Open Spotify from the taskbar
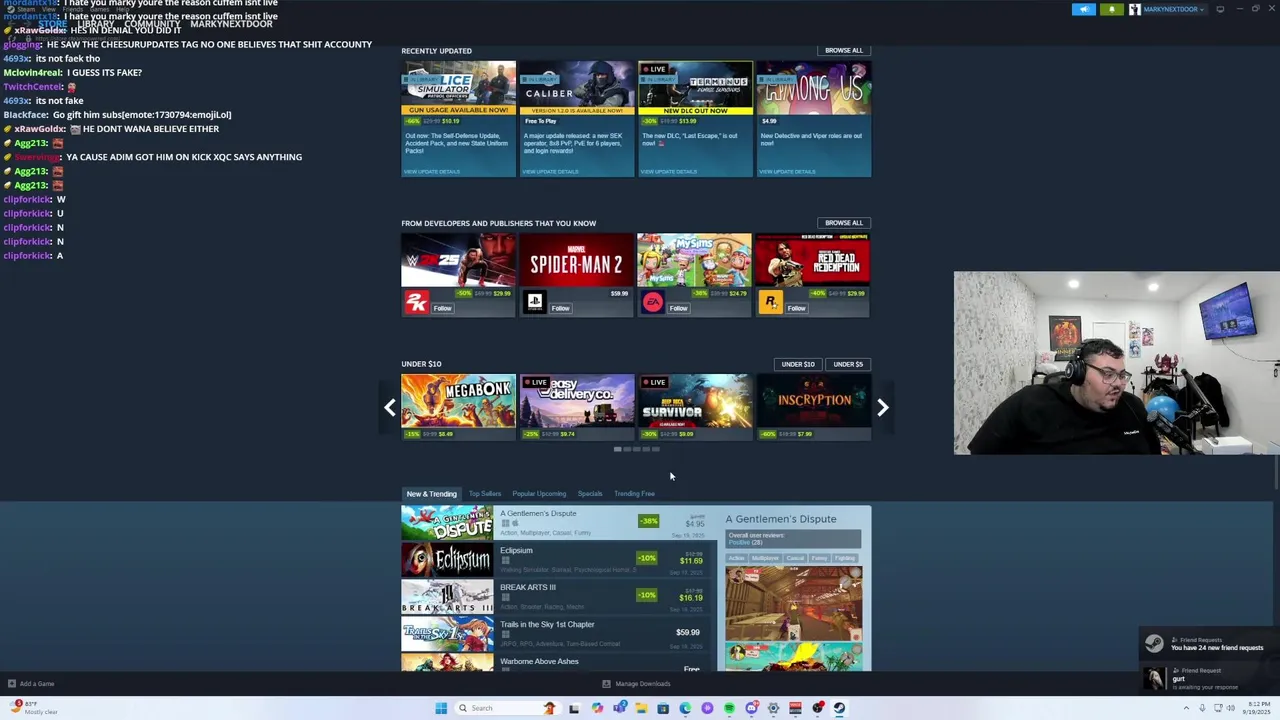This screenshot has width=1280, height=720. [729, 708]
